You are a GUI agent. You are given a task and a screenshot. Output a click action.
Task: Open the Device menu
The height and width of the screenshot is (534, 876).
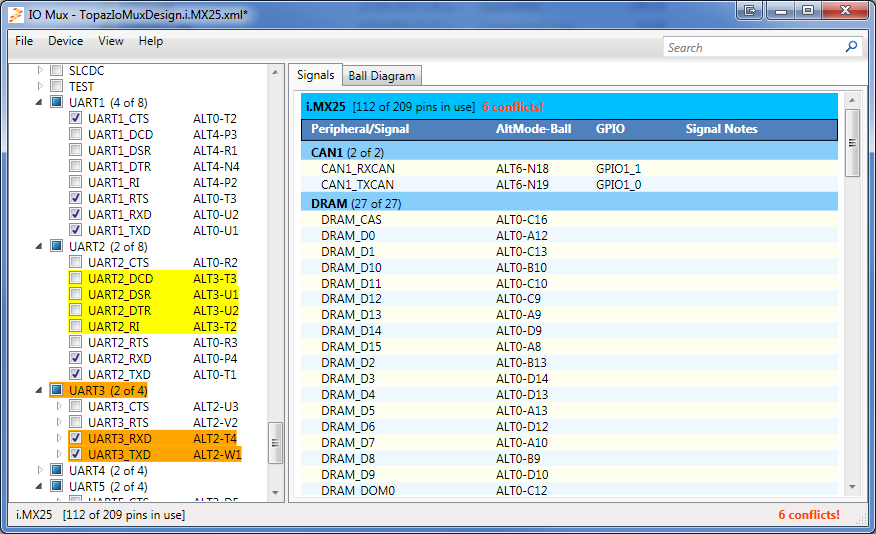tap(65, 41)
